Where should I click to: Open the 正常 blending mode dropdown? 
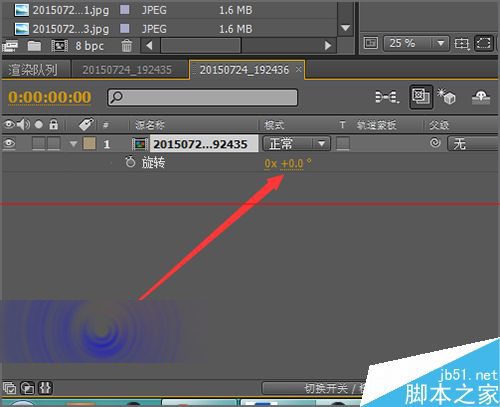pyautogui.click(x=296, y=144)
